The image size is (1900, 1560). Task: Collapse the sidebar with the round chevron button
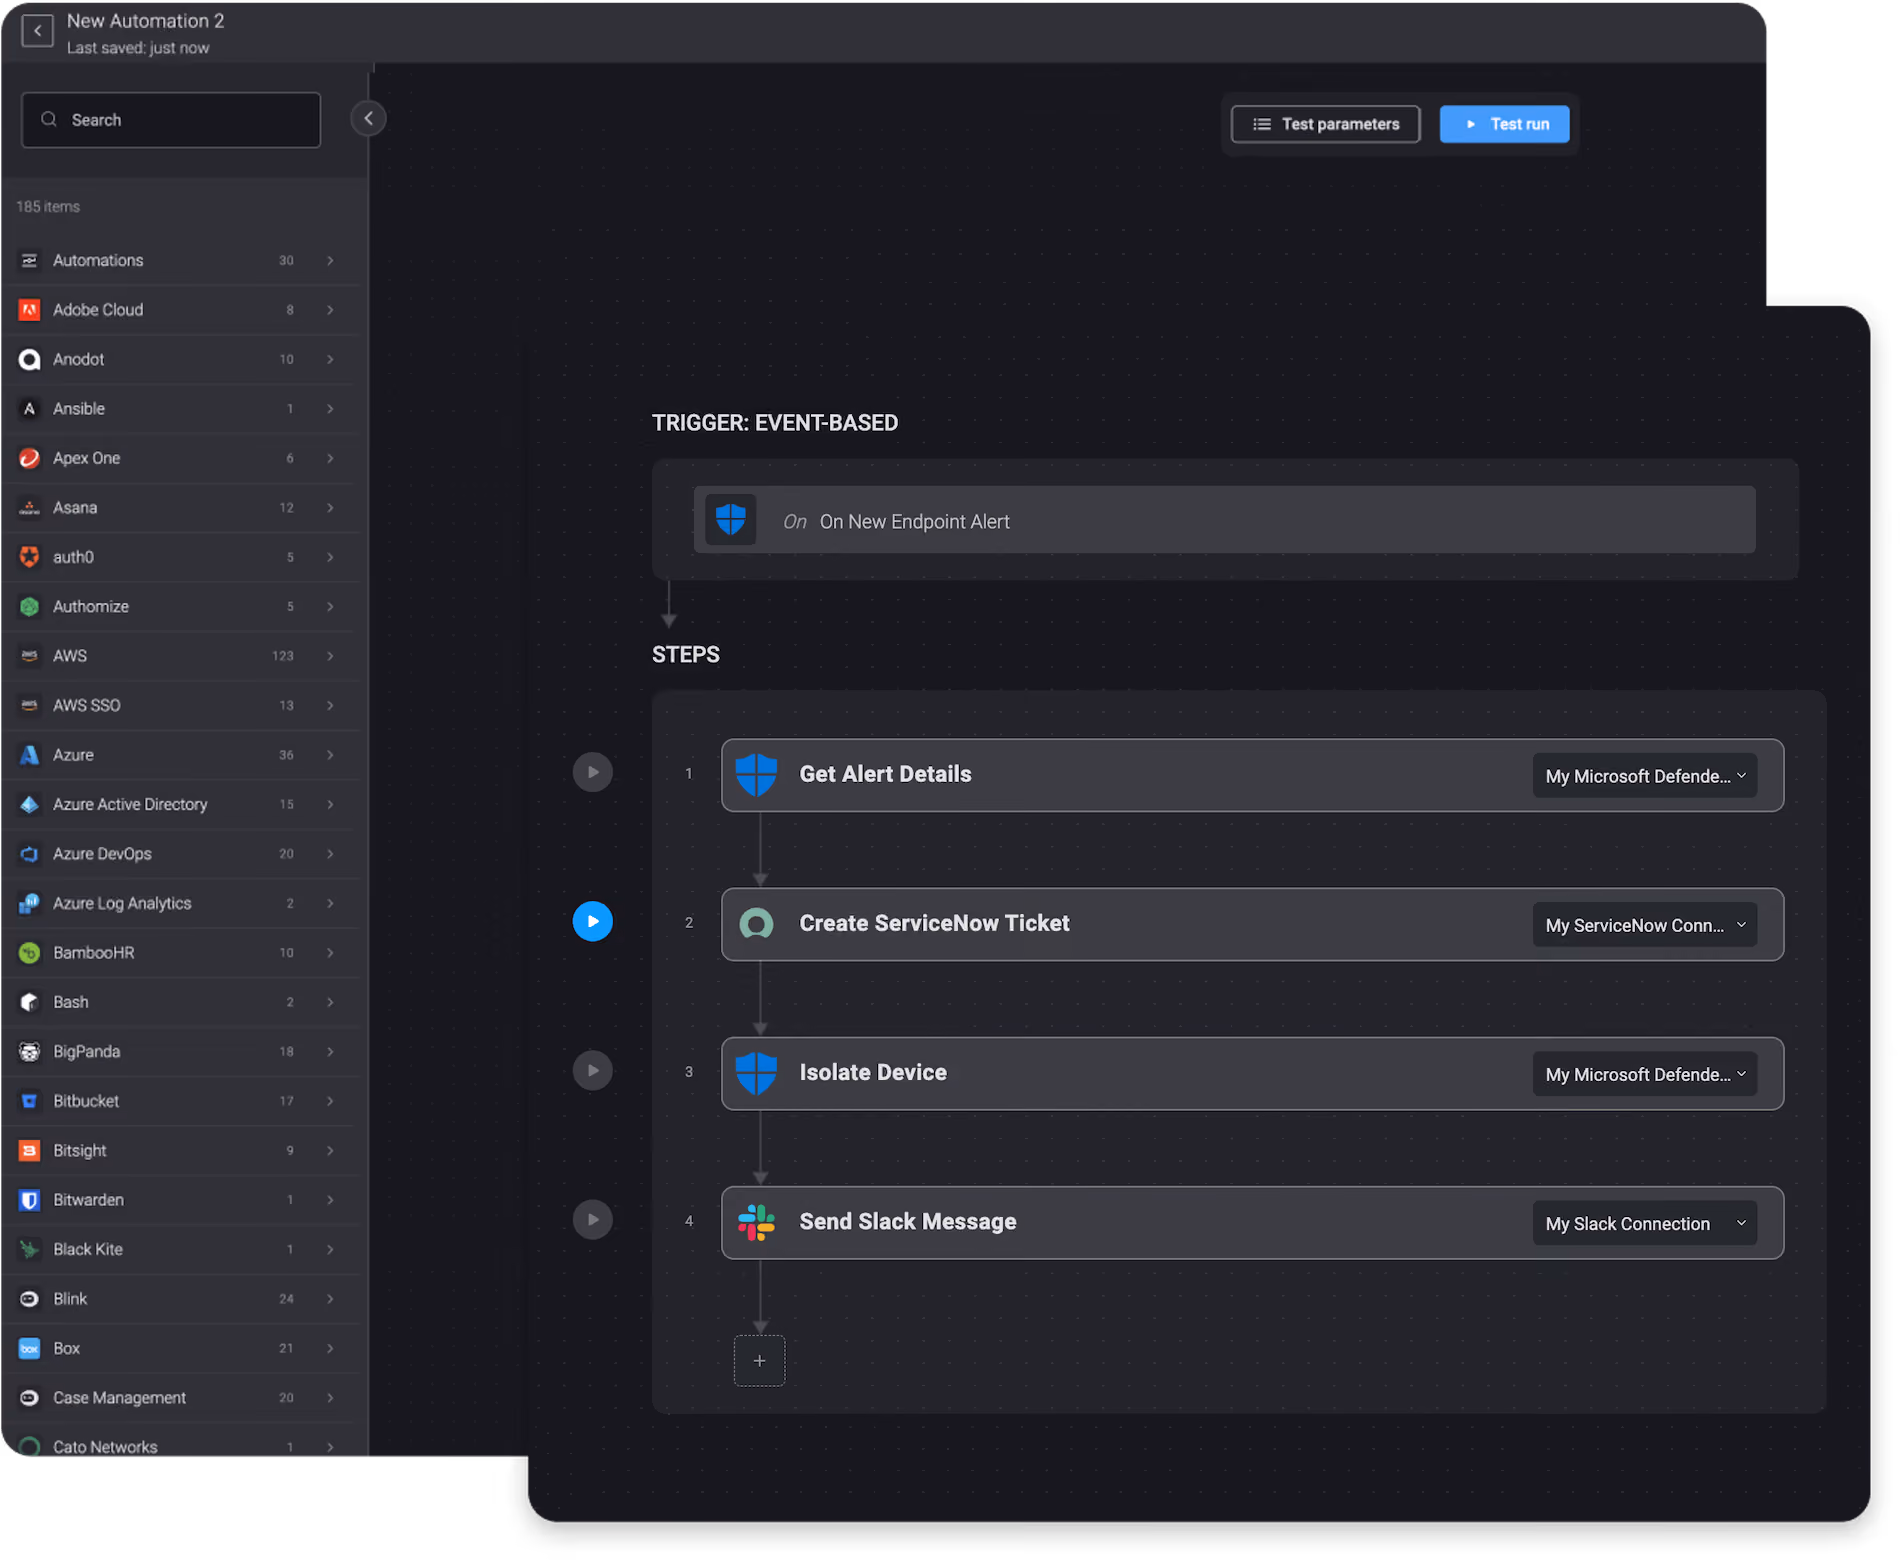(x=368, y=119)
